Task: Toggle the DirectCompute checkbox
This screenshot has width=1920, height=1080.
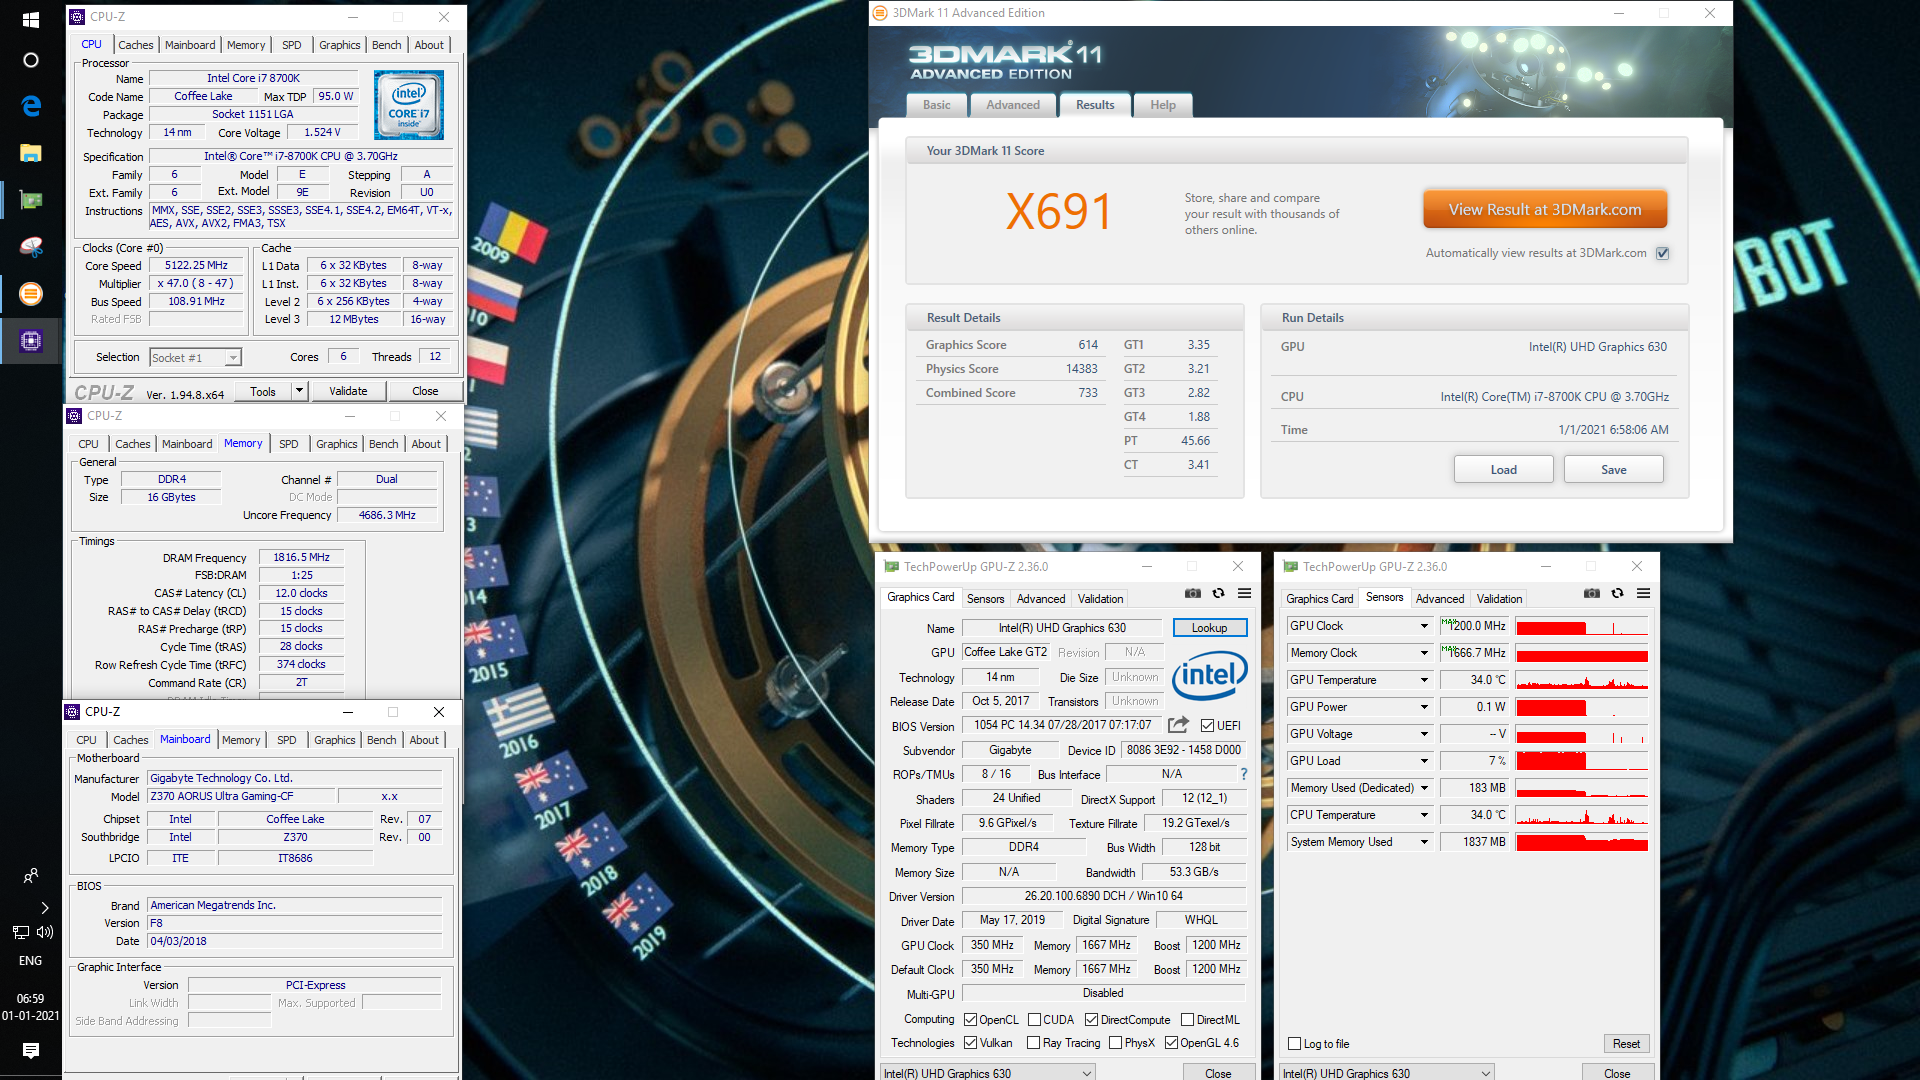Action: pyautogui.click(x=1091, y=1020)
